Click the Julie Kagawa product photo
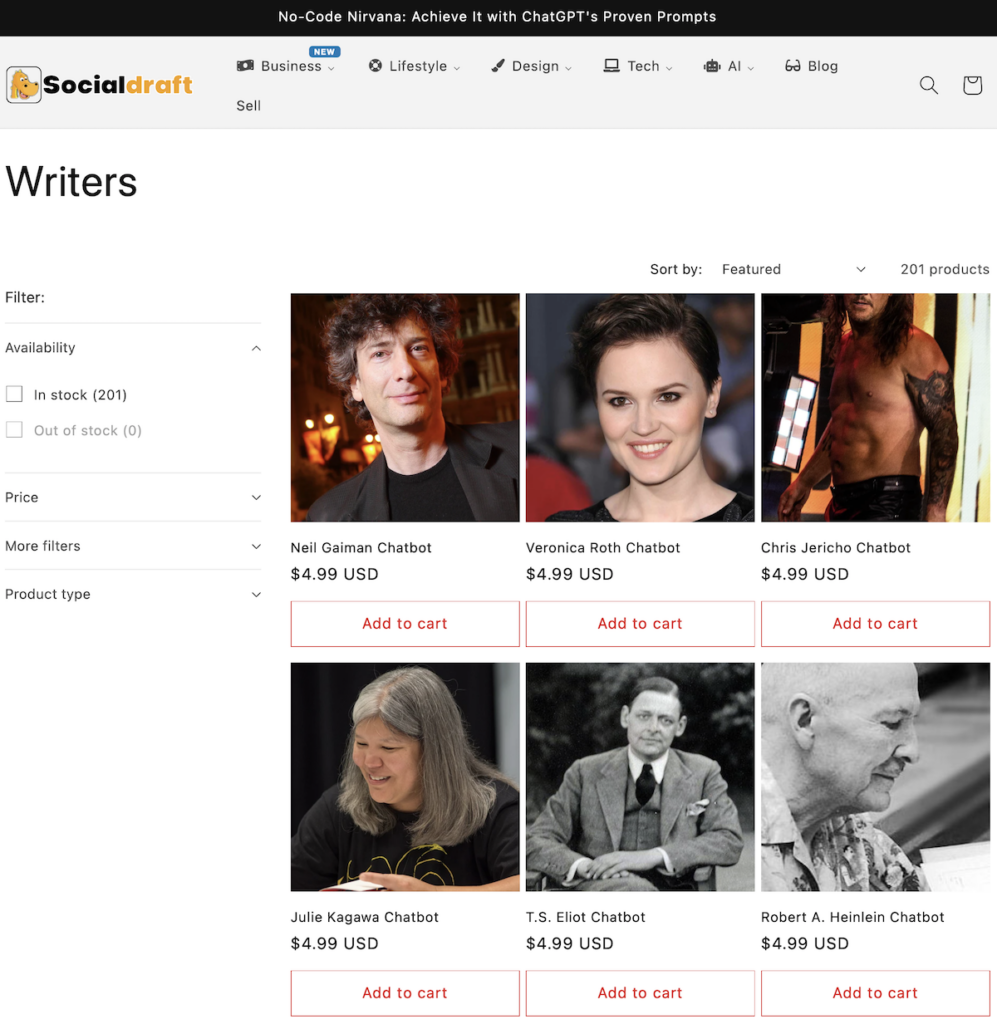The width and height of the screenshot is (997, 1024). (405, 777)
